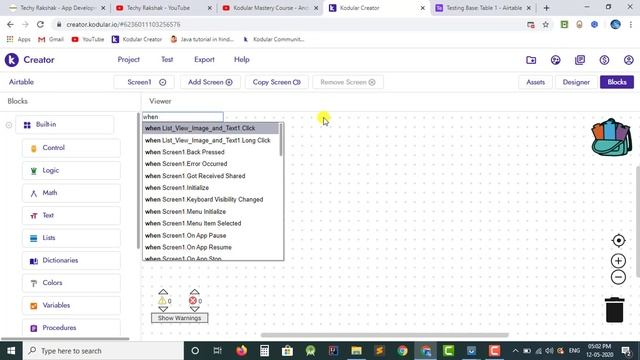Open the Kodular Creator bookmark
Image resolution: width=640 pixels, height=360 pixels.
pyautogui.click(x=137, y=39)
